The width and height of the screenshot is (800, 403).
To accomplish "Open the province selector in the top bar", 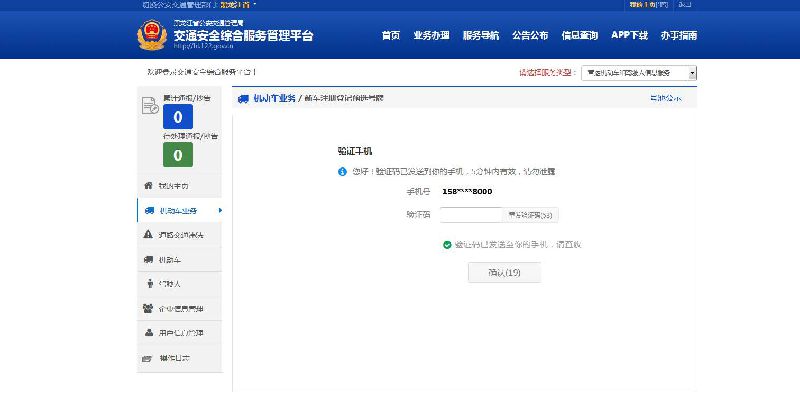I will point(238,5).
